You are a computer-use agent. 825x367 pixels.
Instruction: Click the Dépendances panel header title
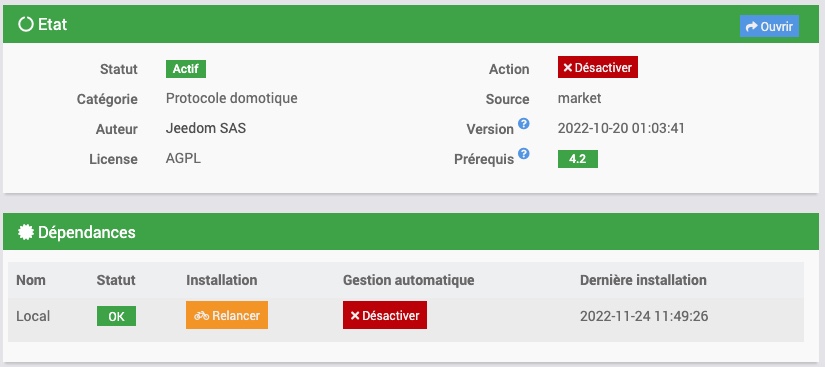click(x=87, y=232)
